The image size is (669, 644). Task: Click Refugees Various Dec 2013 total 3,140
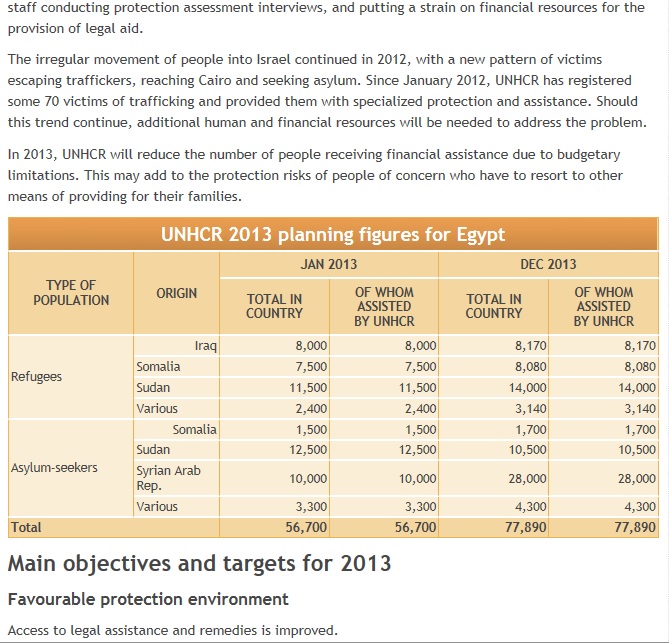(x=530, y=408)
